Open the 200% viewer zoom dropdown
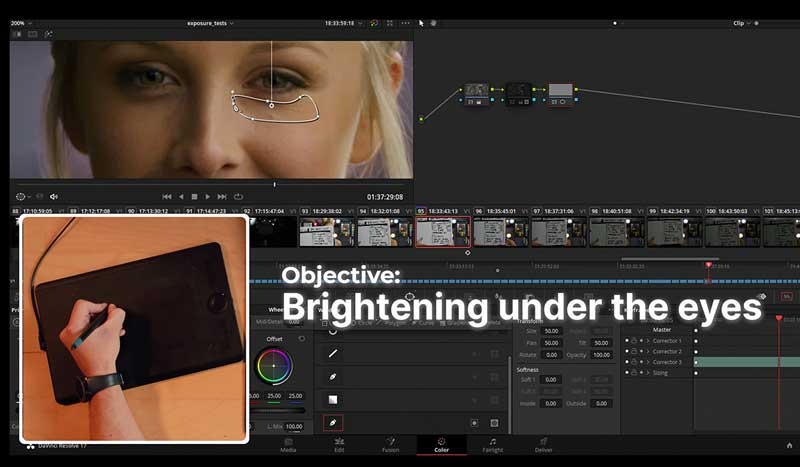800x467 pixels. 21,23
